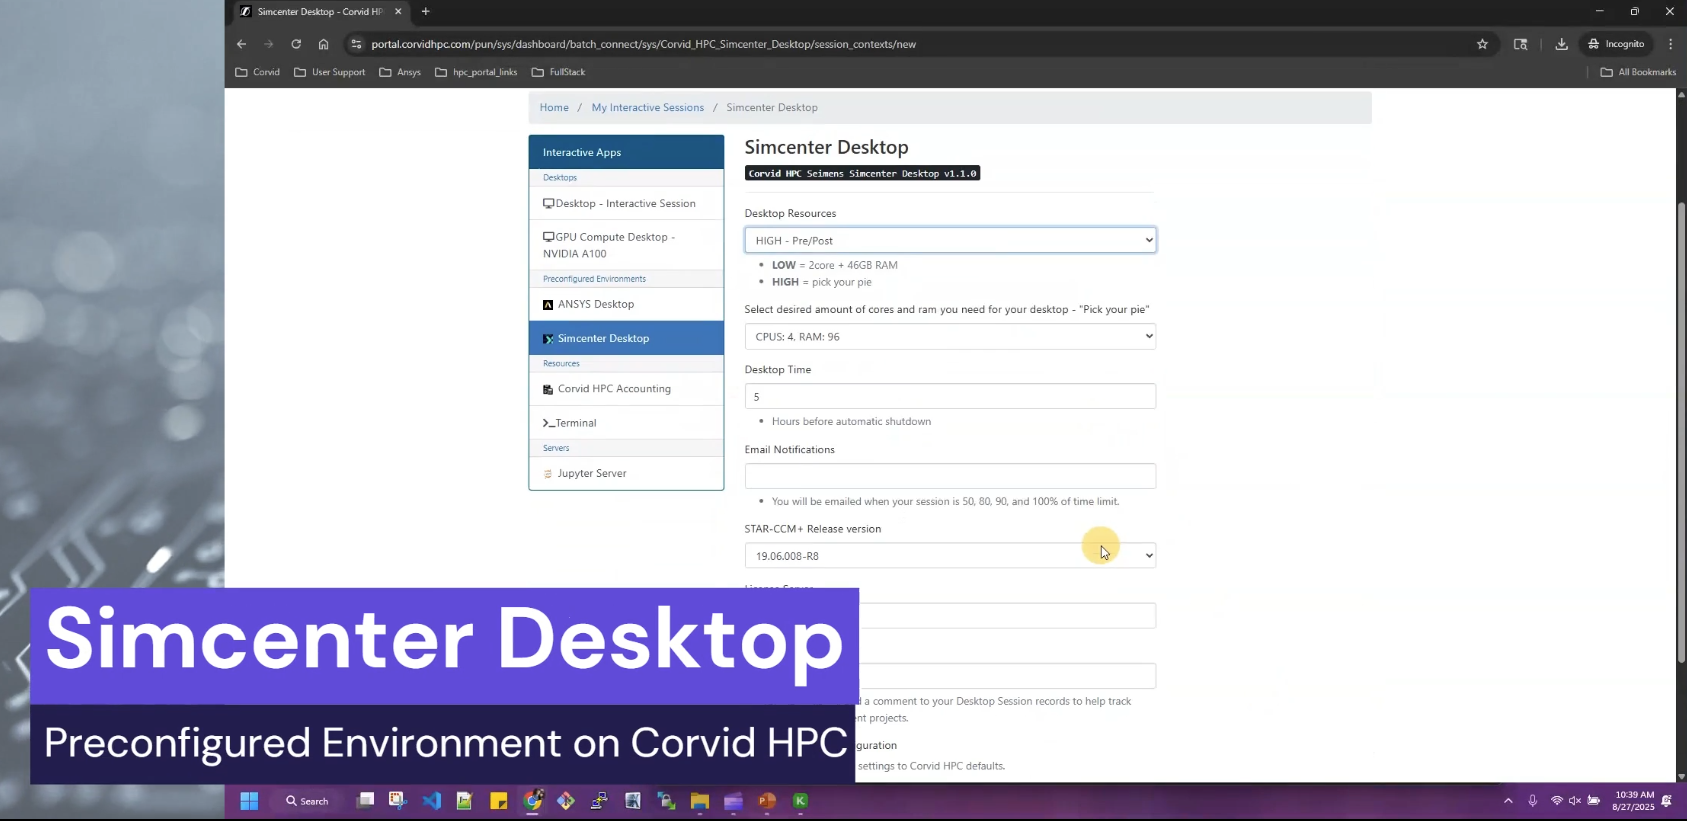
Task: Open Wi-Fi network settings in tray
Action: [x=1556, y=801]
